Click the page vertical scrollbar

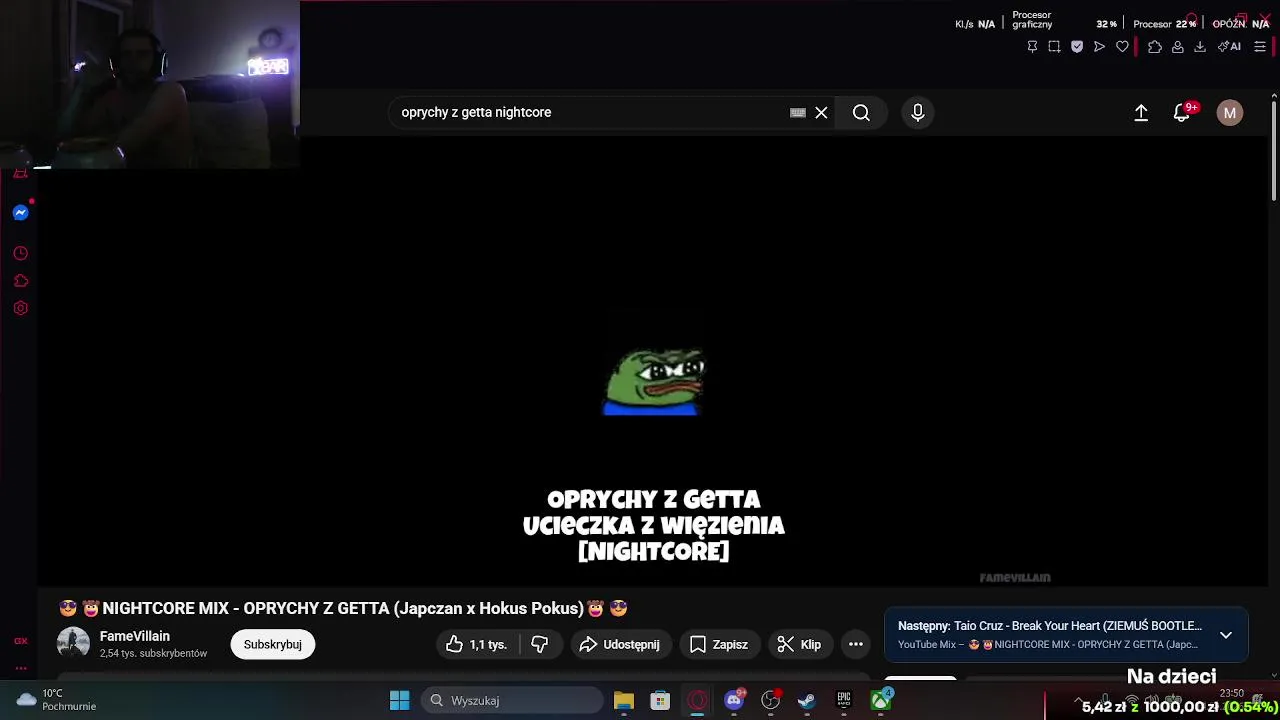point(1274,150)
